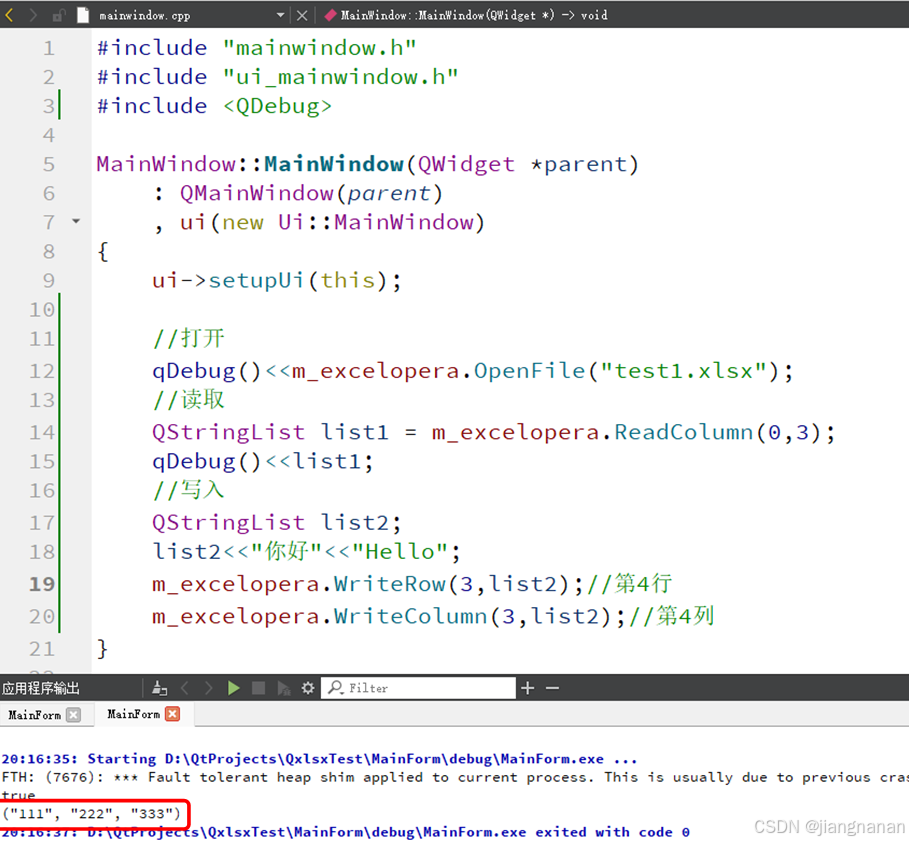This screenshot has height=842, width=909.
Task: Click QMainWindow(parent) in line 6
Action: click(311, 194)
